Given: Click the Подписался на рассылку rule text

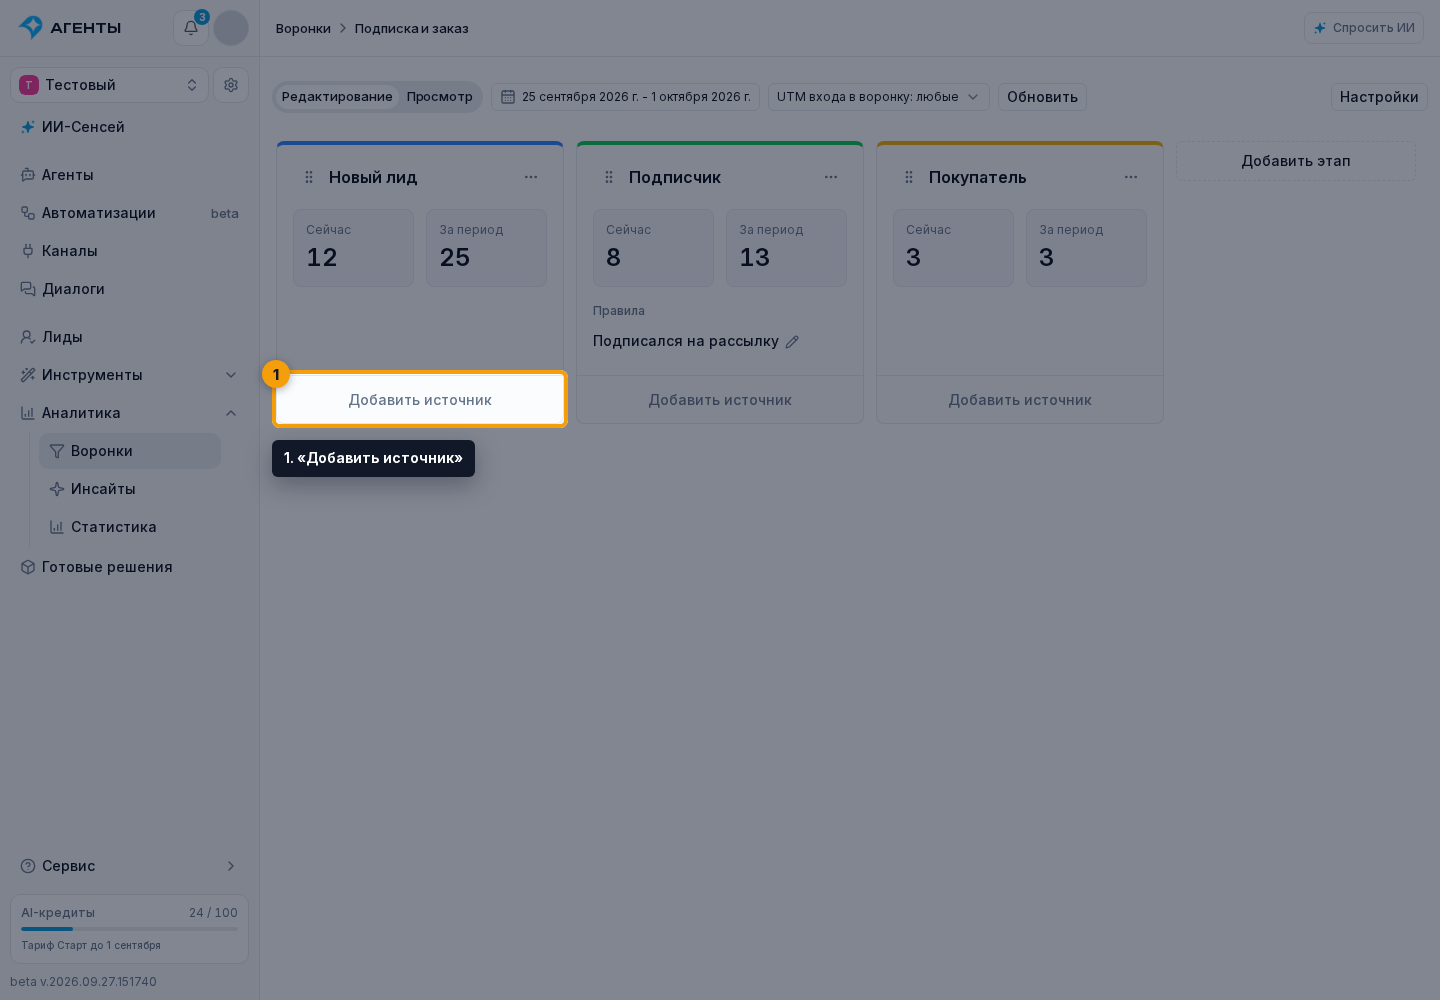Looking at the screenshot, I should point(686,341).
